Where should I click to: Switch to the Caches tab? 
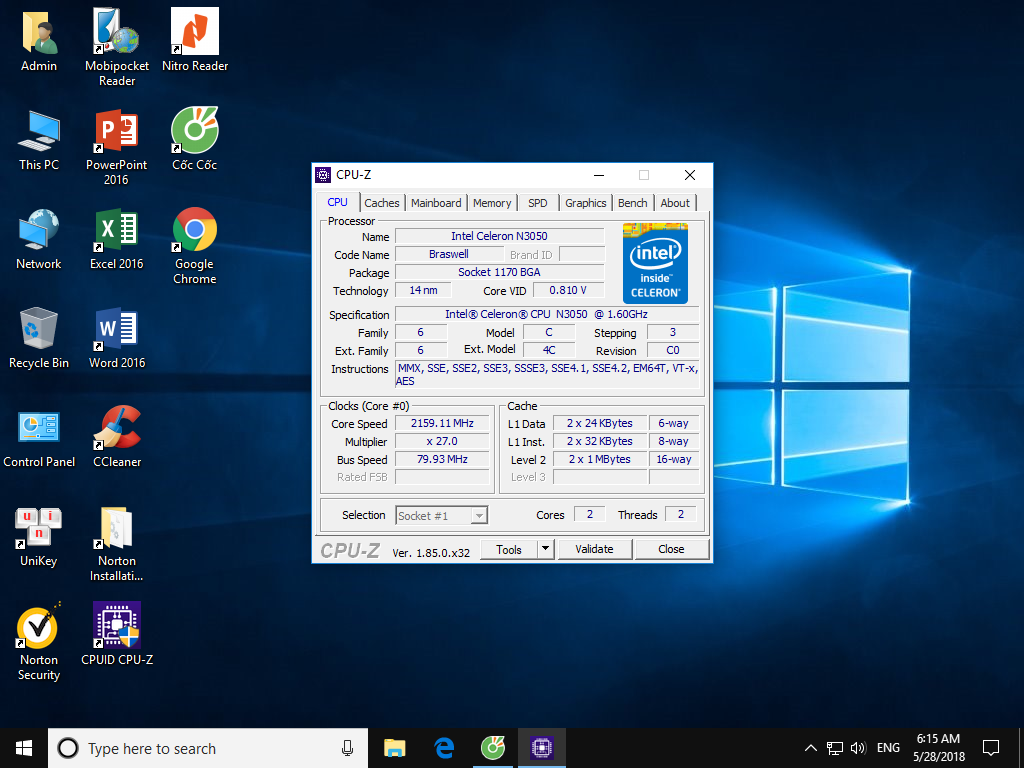[382, 203]
